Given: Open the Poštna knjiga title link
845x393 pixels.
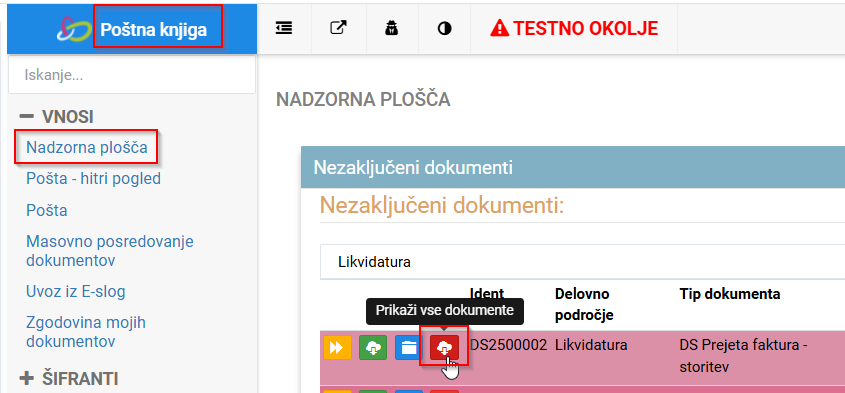Looking at the screenshot, I should [154, 30].
